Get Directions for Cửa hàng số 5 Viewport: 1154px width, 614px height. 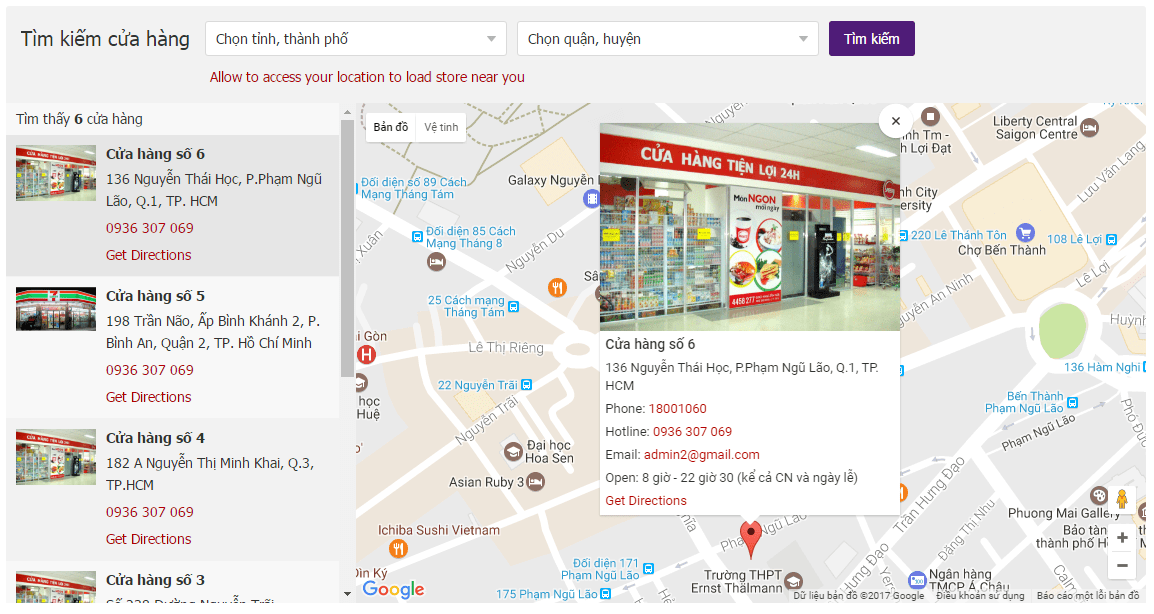point(149,397)
